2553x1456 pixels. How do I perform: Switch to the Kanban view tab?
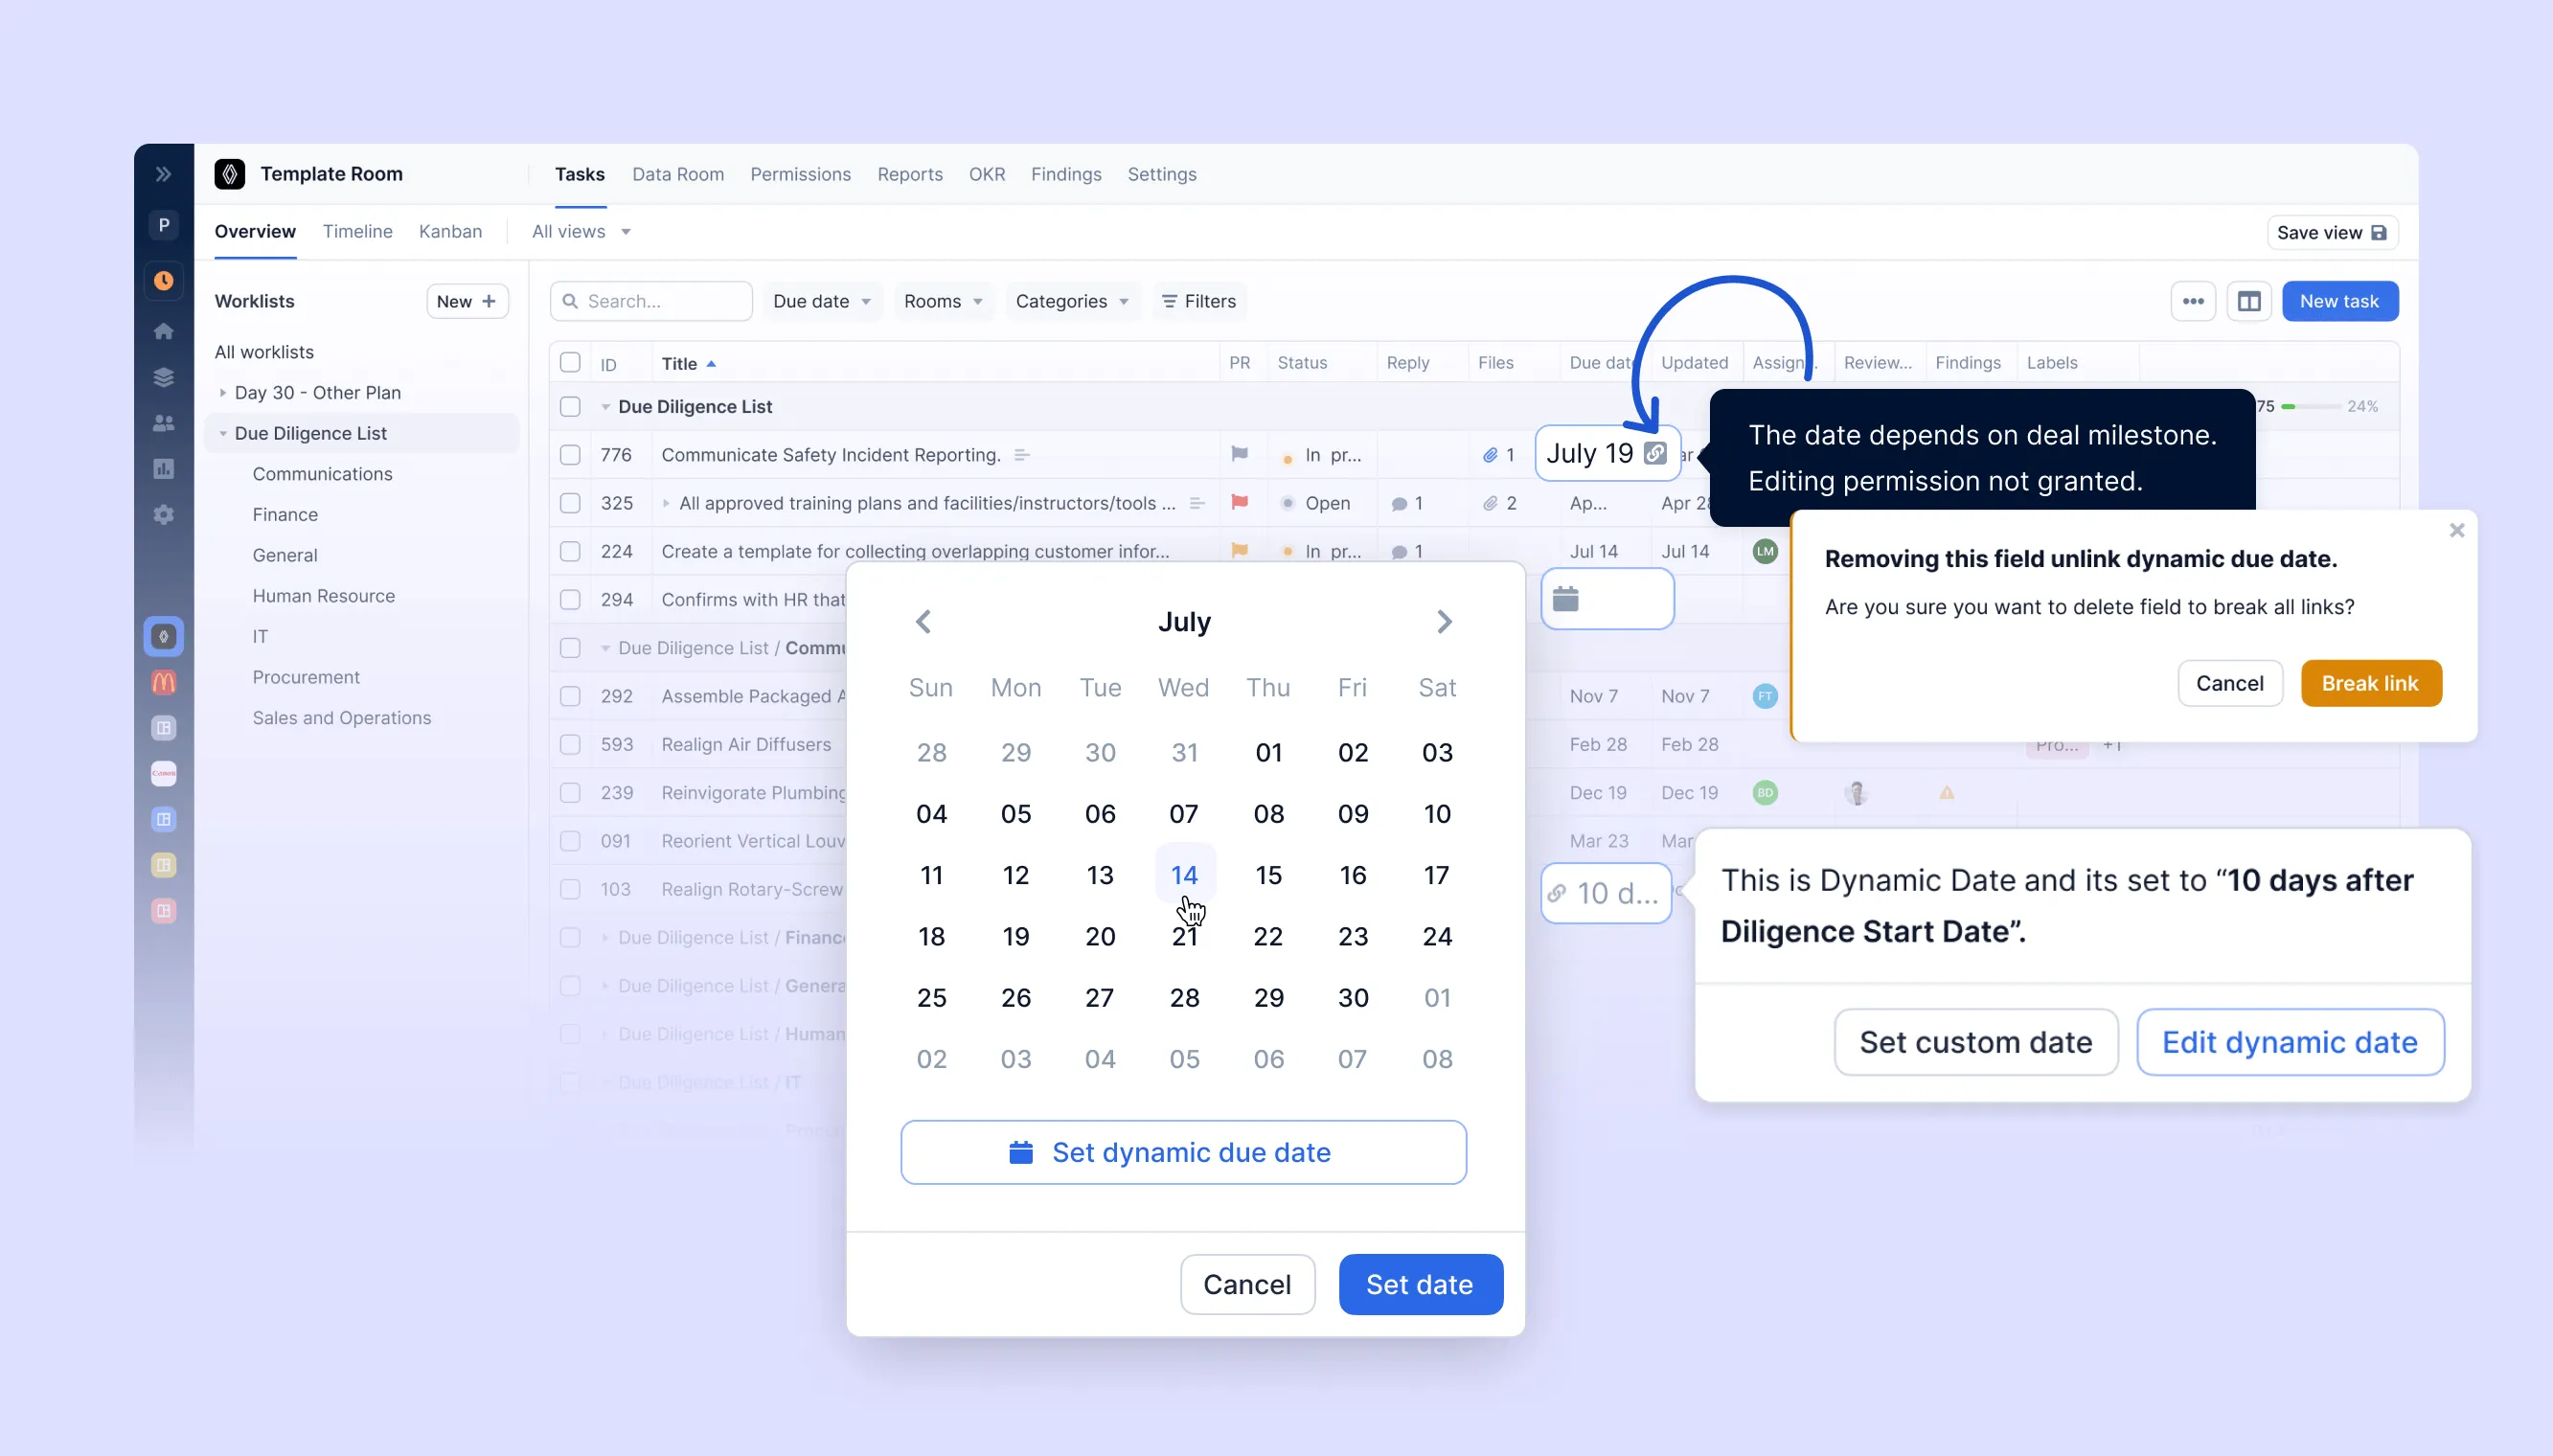point(450,232)
